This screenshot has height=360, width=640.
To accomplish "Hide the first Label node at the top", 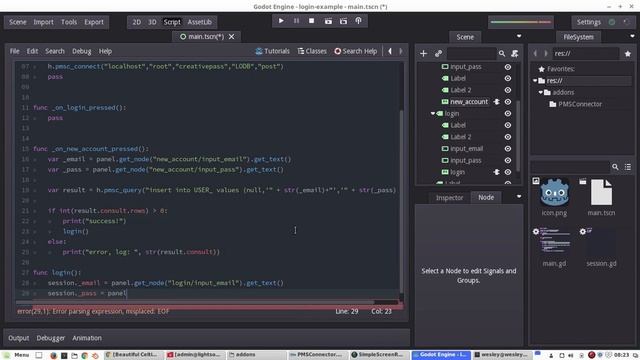I will point(508,78).
